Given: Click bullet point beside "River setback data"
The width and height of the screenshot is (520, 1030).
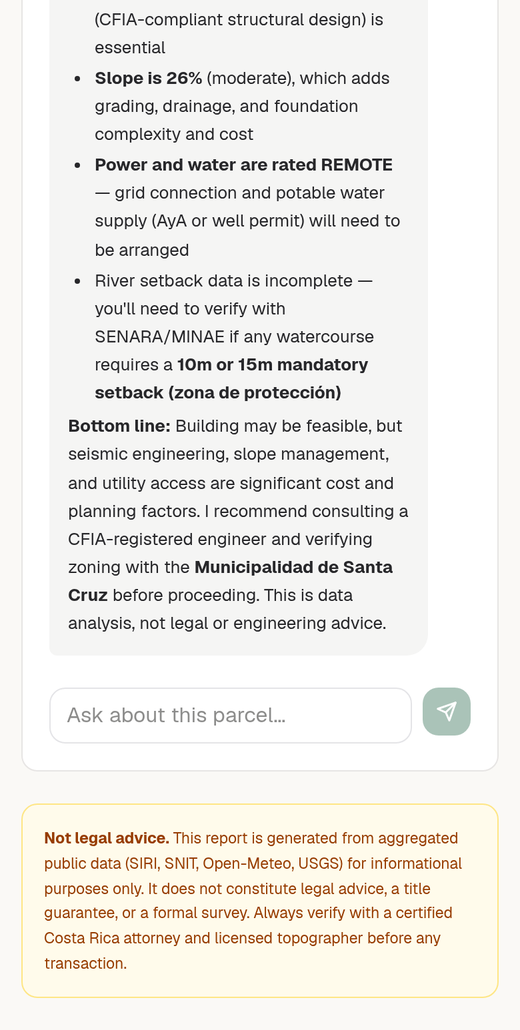Looking at the screenshot, I should click(x=78, y=281).
